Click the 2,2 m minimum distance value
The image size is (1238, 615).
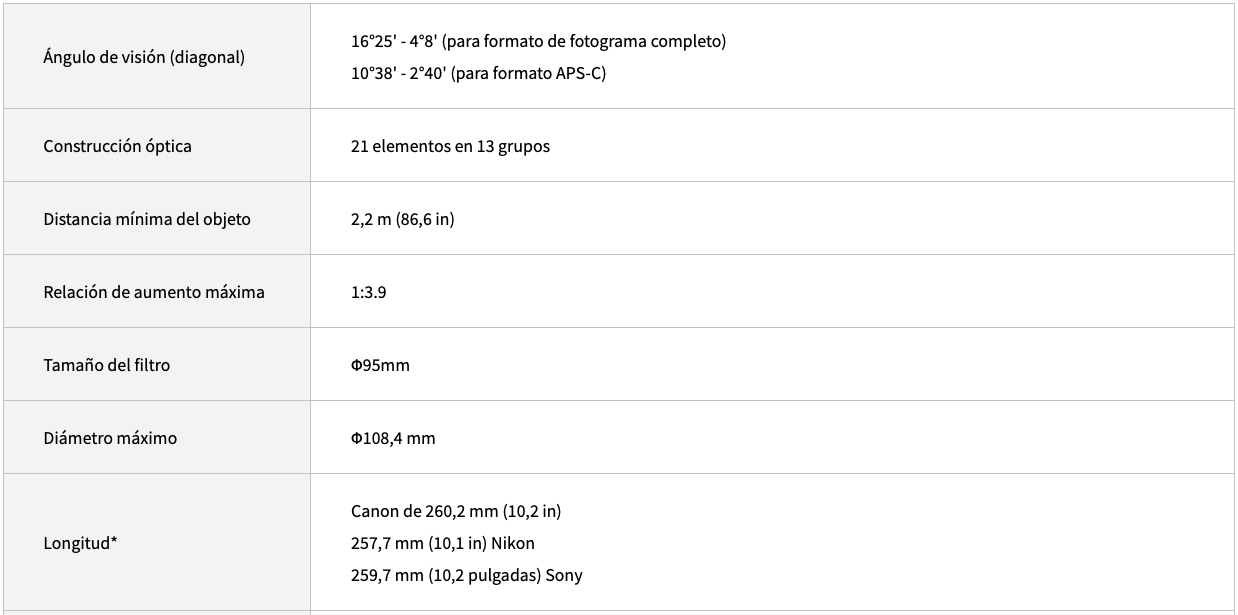click(371, 219)
